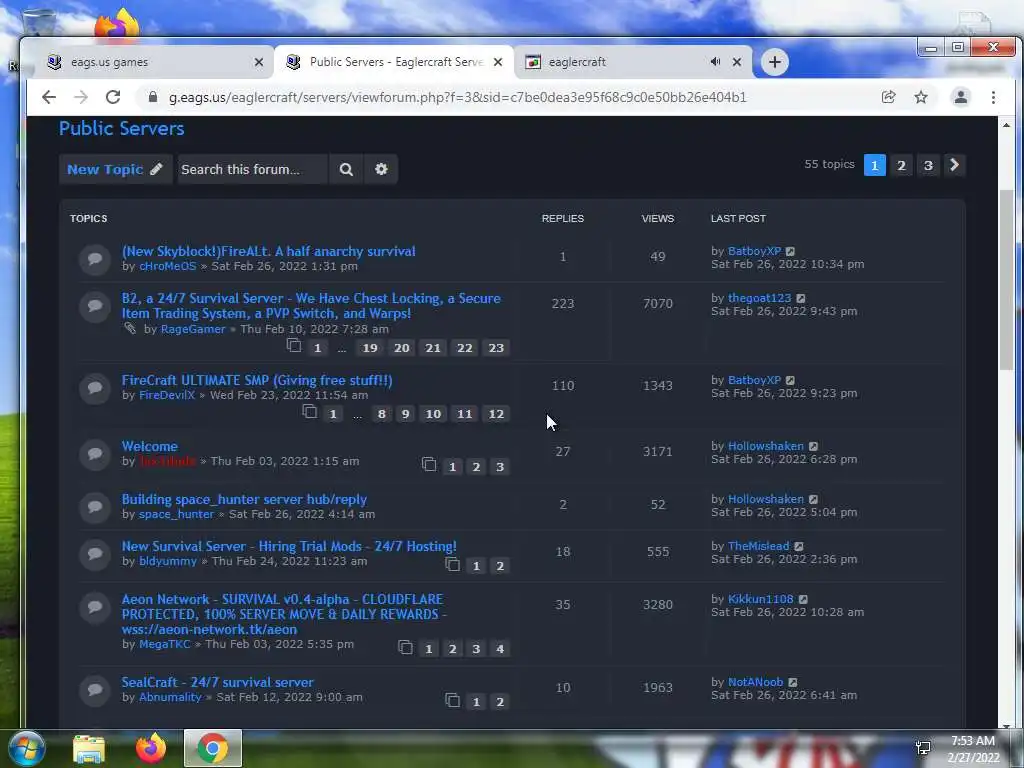The height and width of the screenshot is (768, 1024).
Task: Reload the page with the refresh icon
Action: [x=113, y=97]
